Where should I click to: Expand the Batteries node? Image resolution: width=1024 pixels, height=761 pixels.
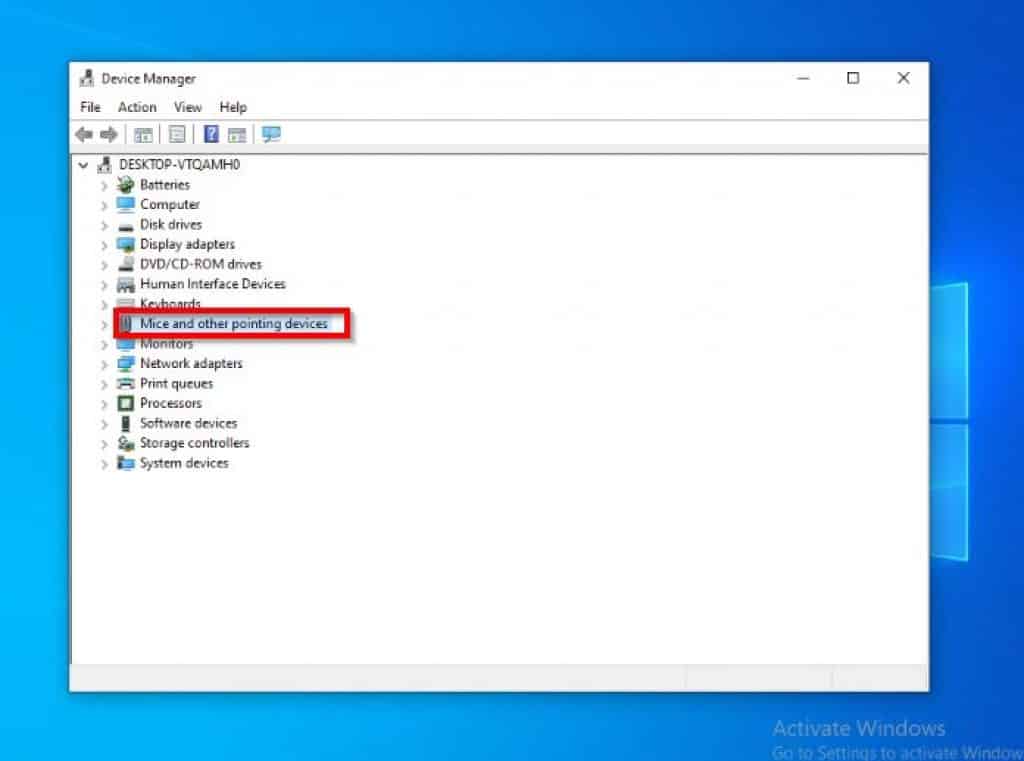(x=104, y=186)
